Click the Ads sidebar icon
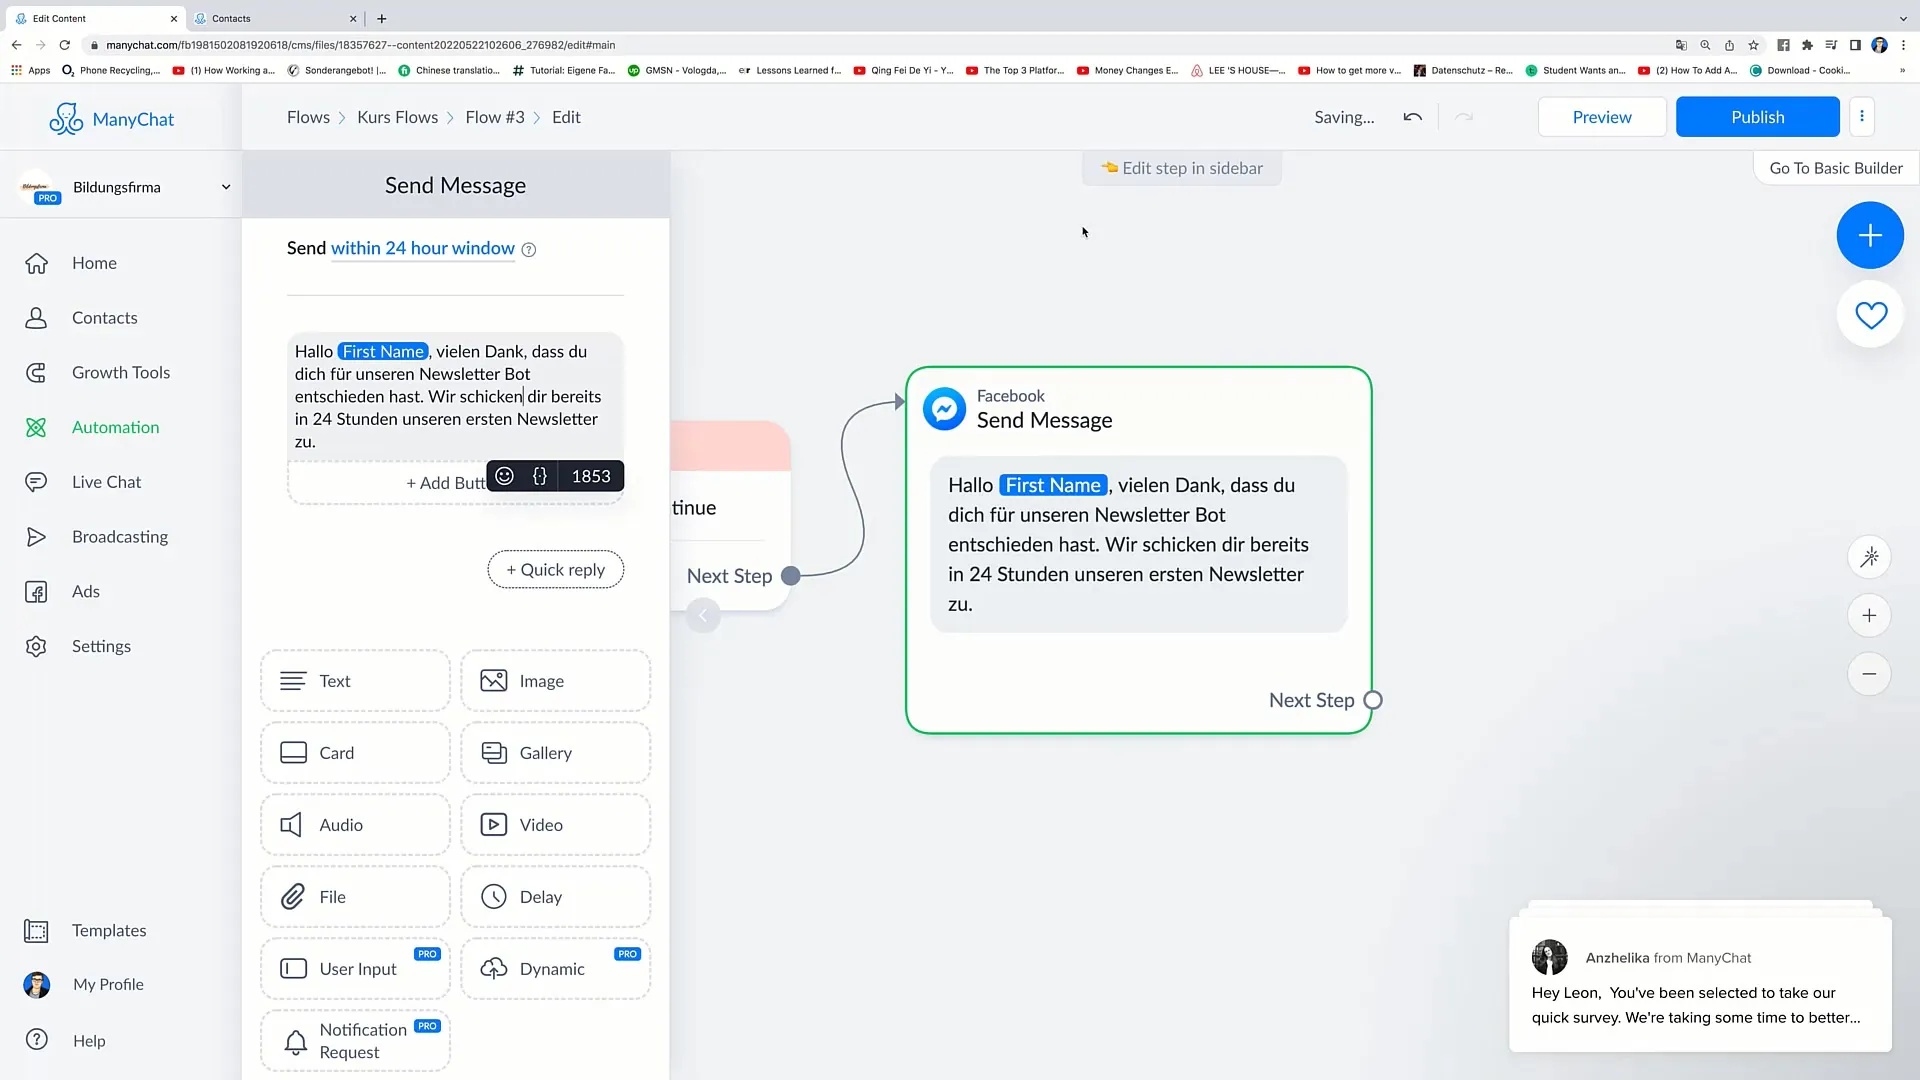Screen dimensions: 1920x1080 point(36,592)
